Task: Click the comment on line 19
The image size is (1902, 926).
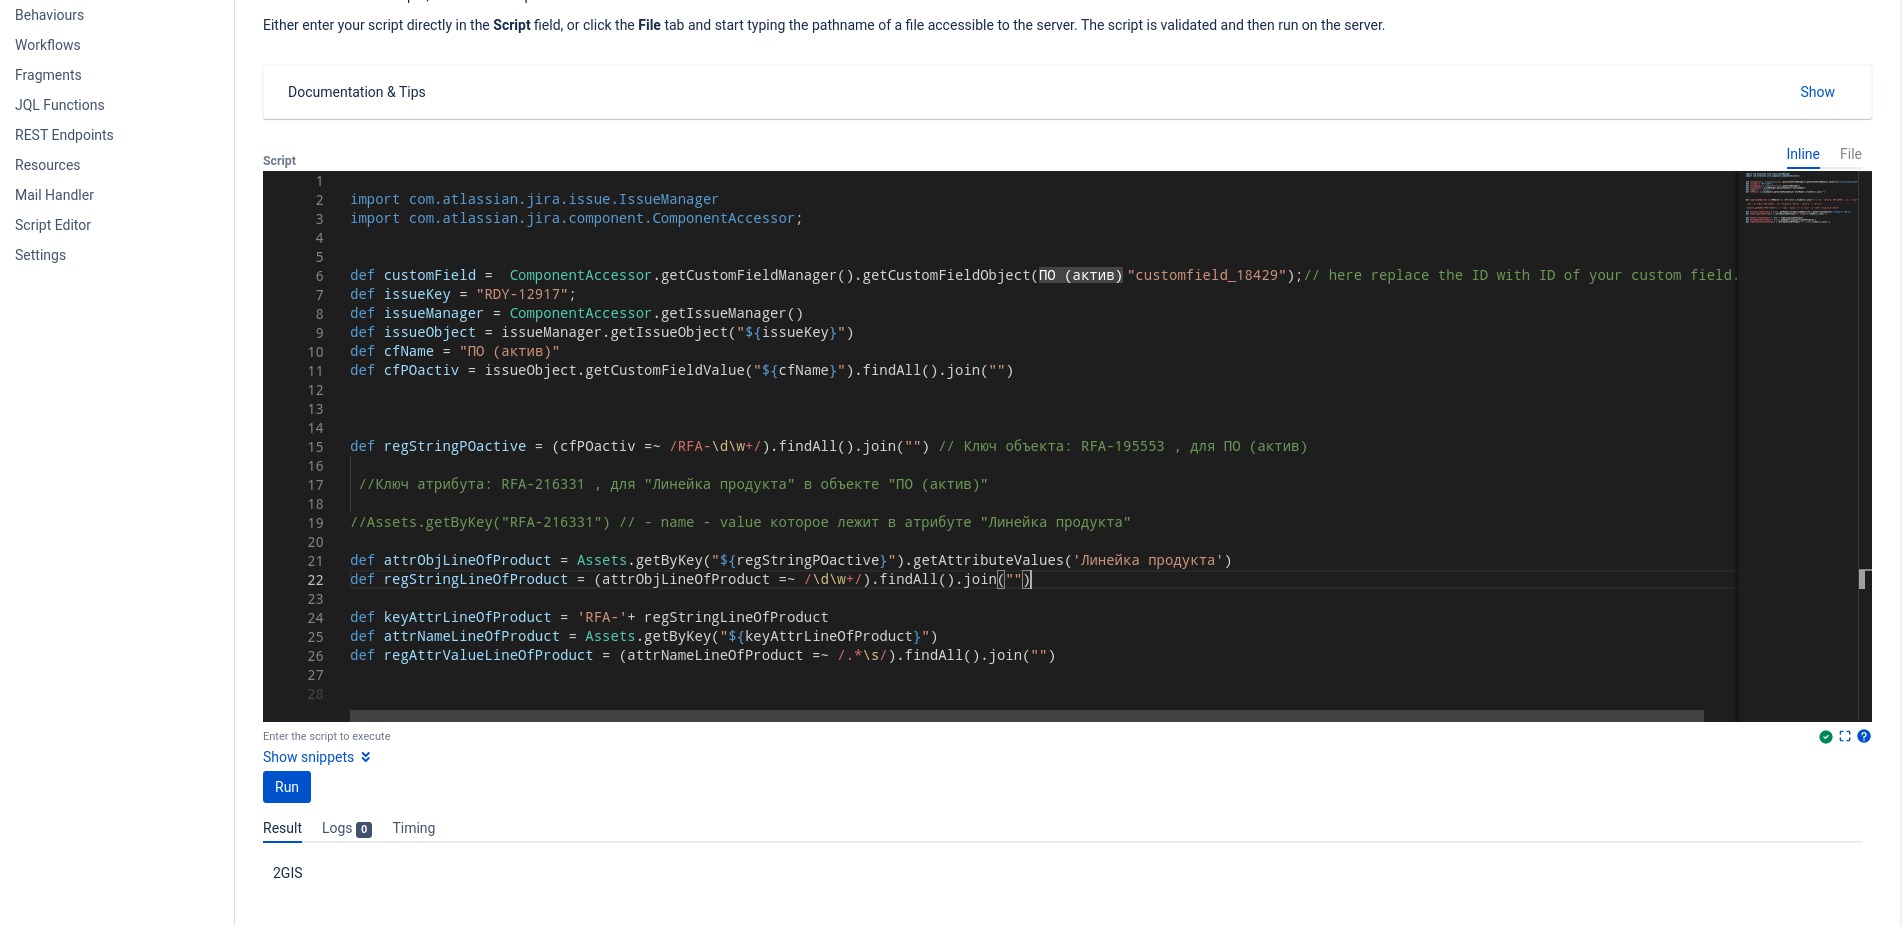Action: click(740, 522)
